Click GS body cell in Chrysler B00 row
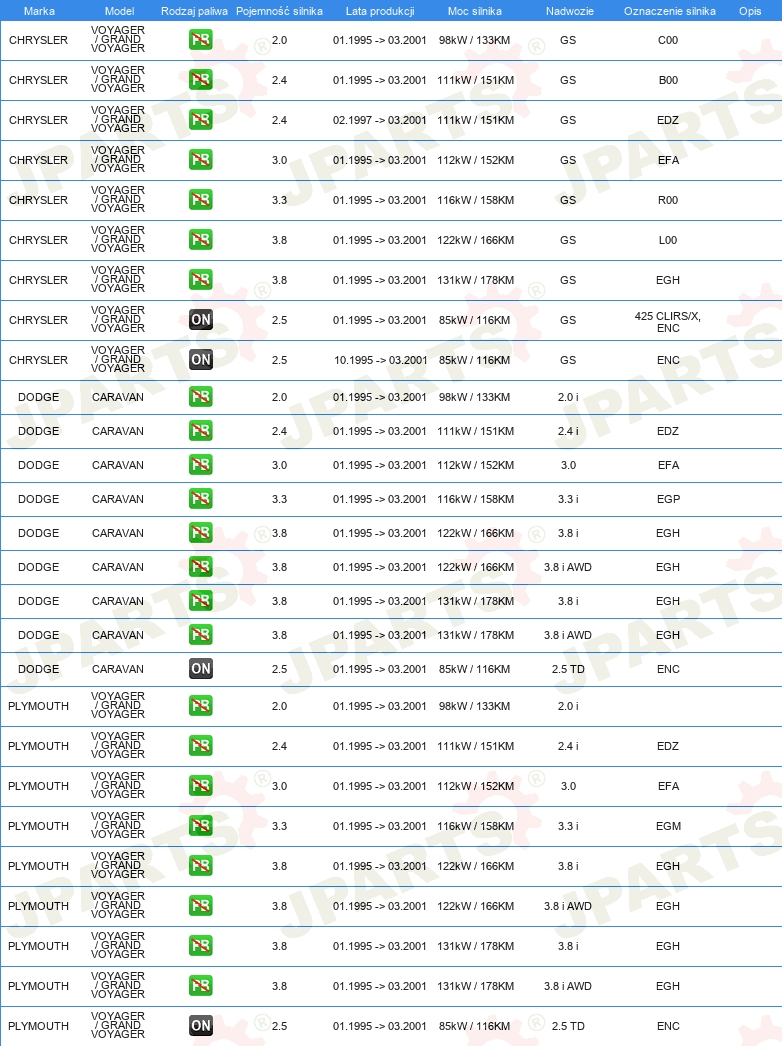782x1046 pixels. click(x=568, y=80)
